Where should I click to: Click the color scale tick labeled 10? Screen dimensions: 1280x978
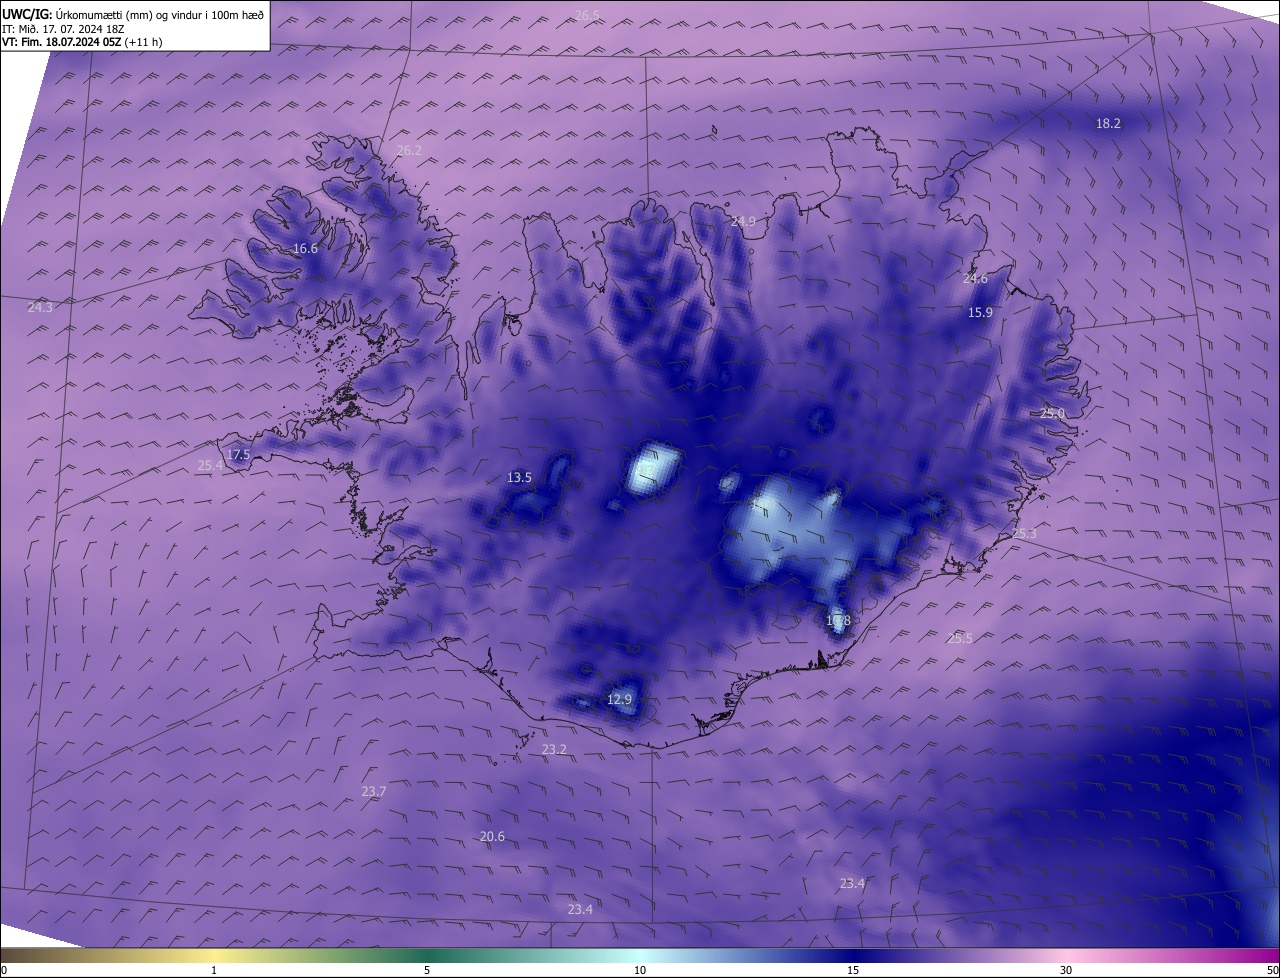coord(640,970)
